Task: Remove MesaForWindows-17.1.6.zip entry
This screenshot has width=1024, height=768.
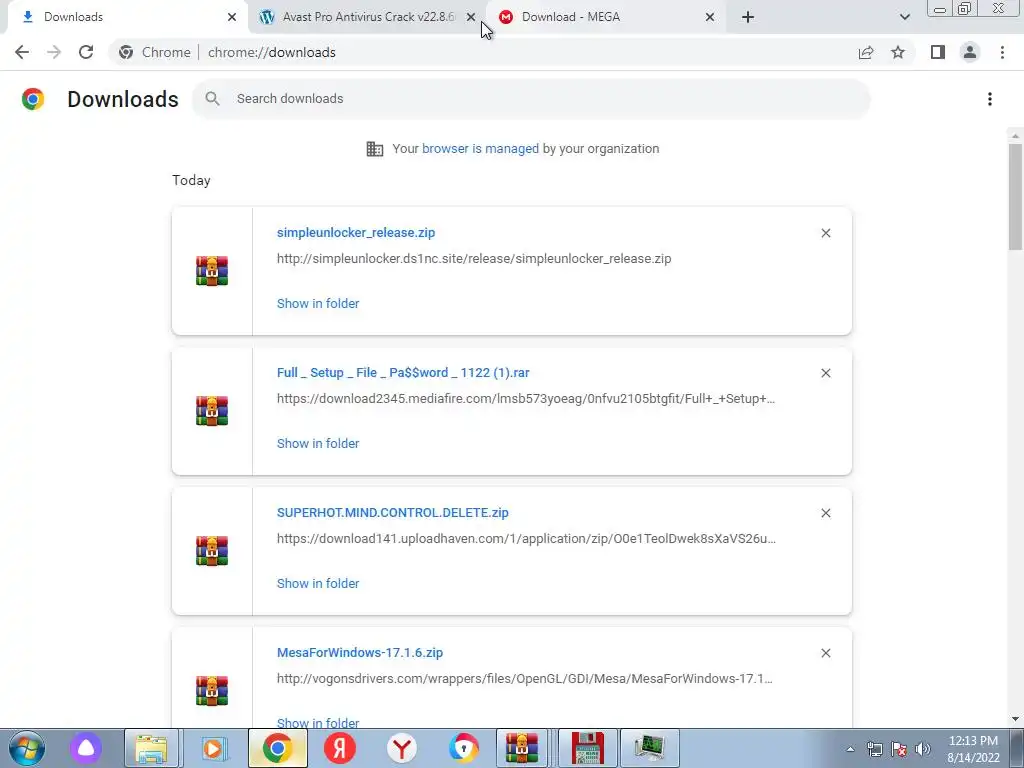Action: [825, 653]
